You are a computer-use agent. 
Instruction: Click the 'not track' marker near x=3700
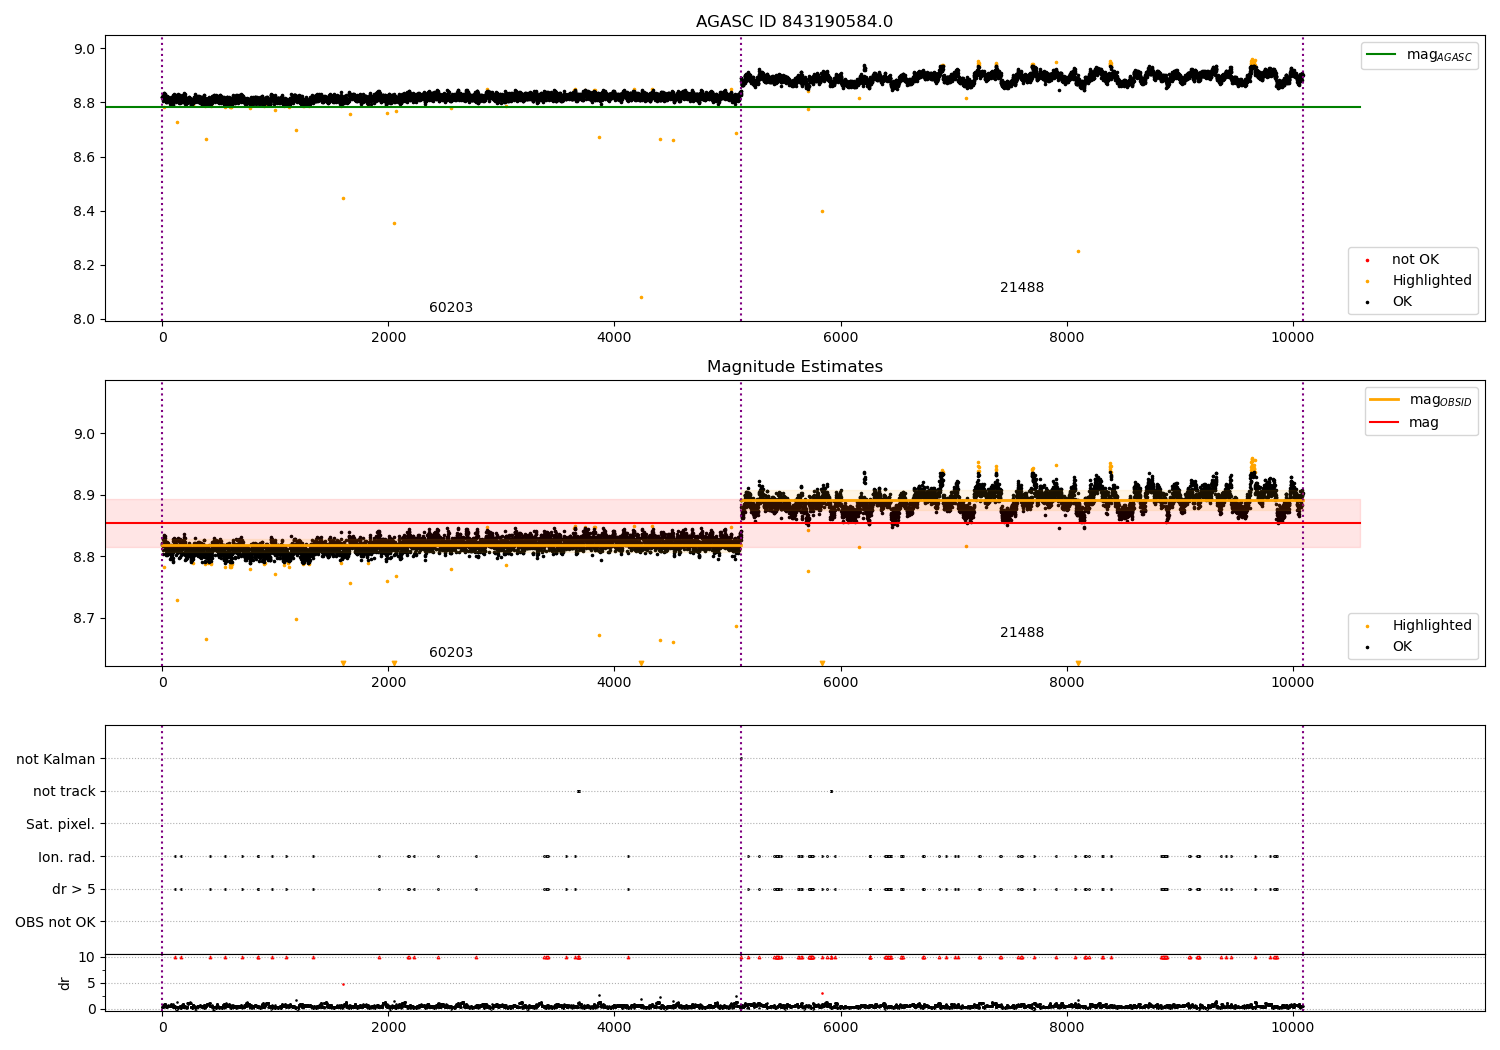point(579,791)
